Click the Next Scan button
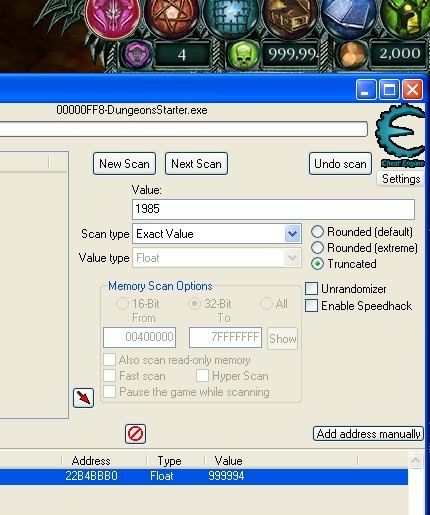The width and height of the screenshot is (430, 515). (196, 164)
